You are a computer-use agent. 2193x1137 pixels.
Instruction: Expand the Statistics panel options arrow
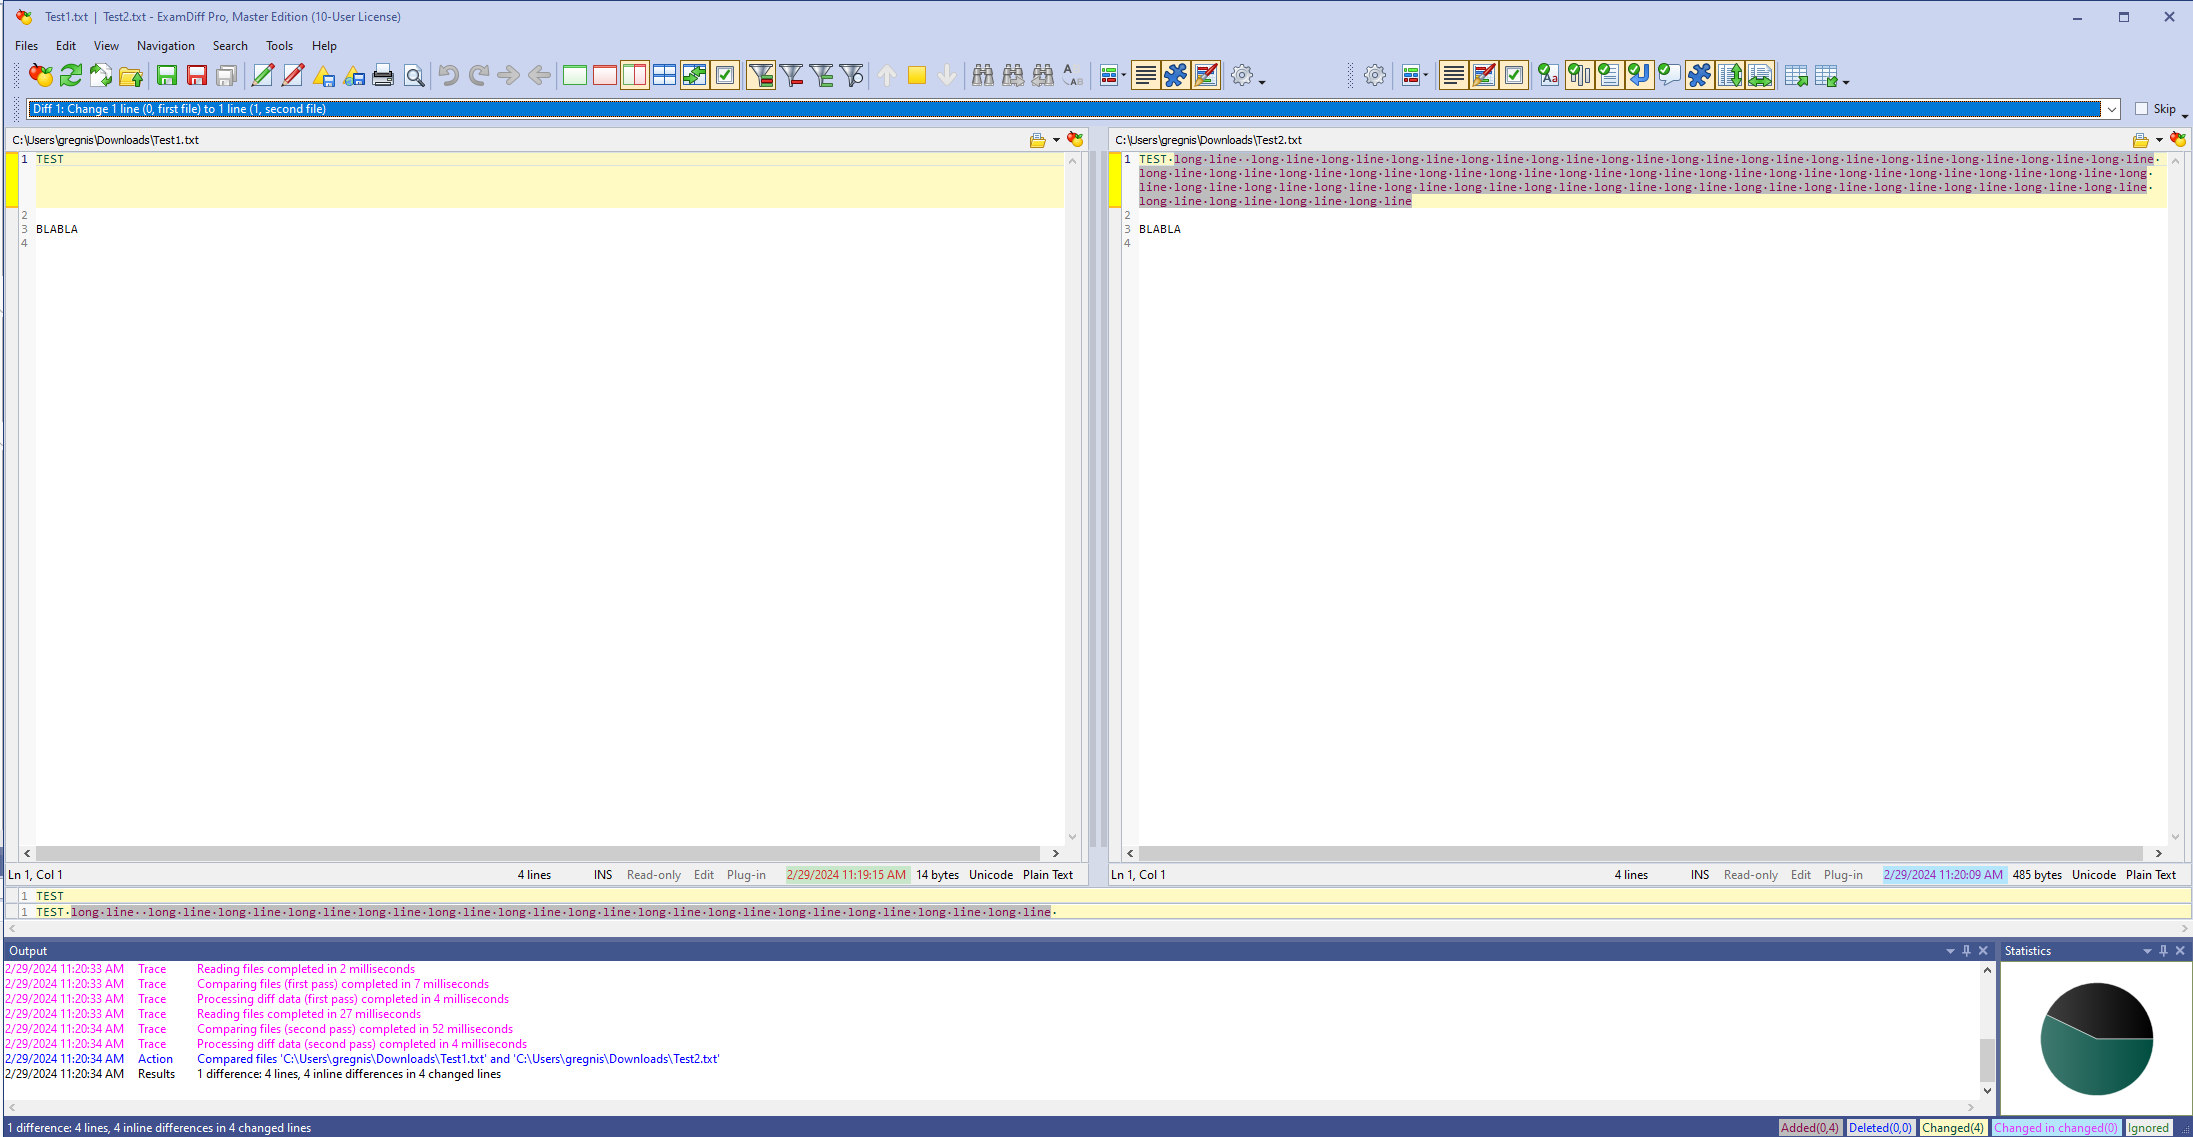[2147, 951]
